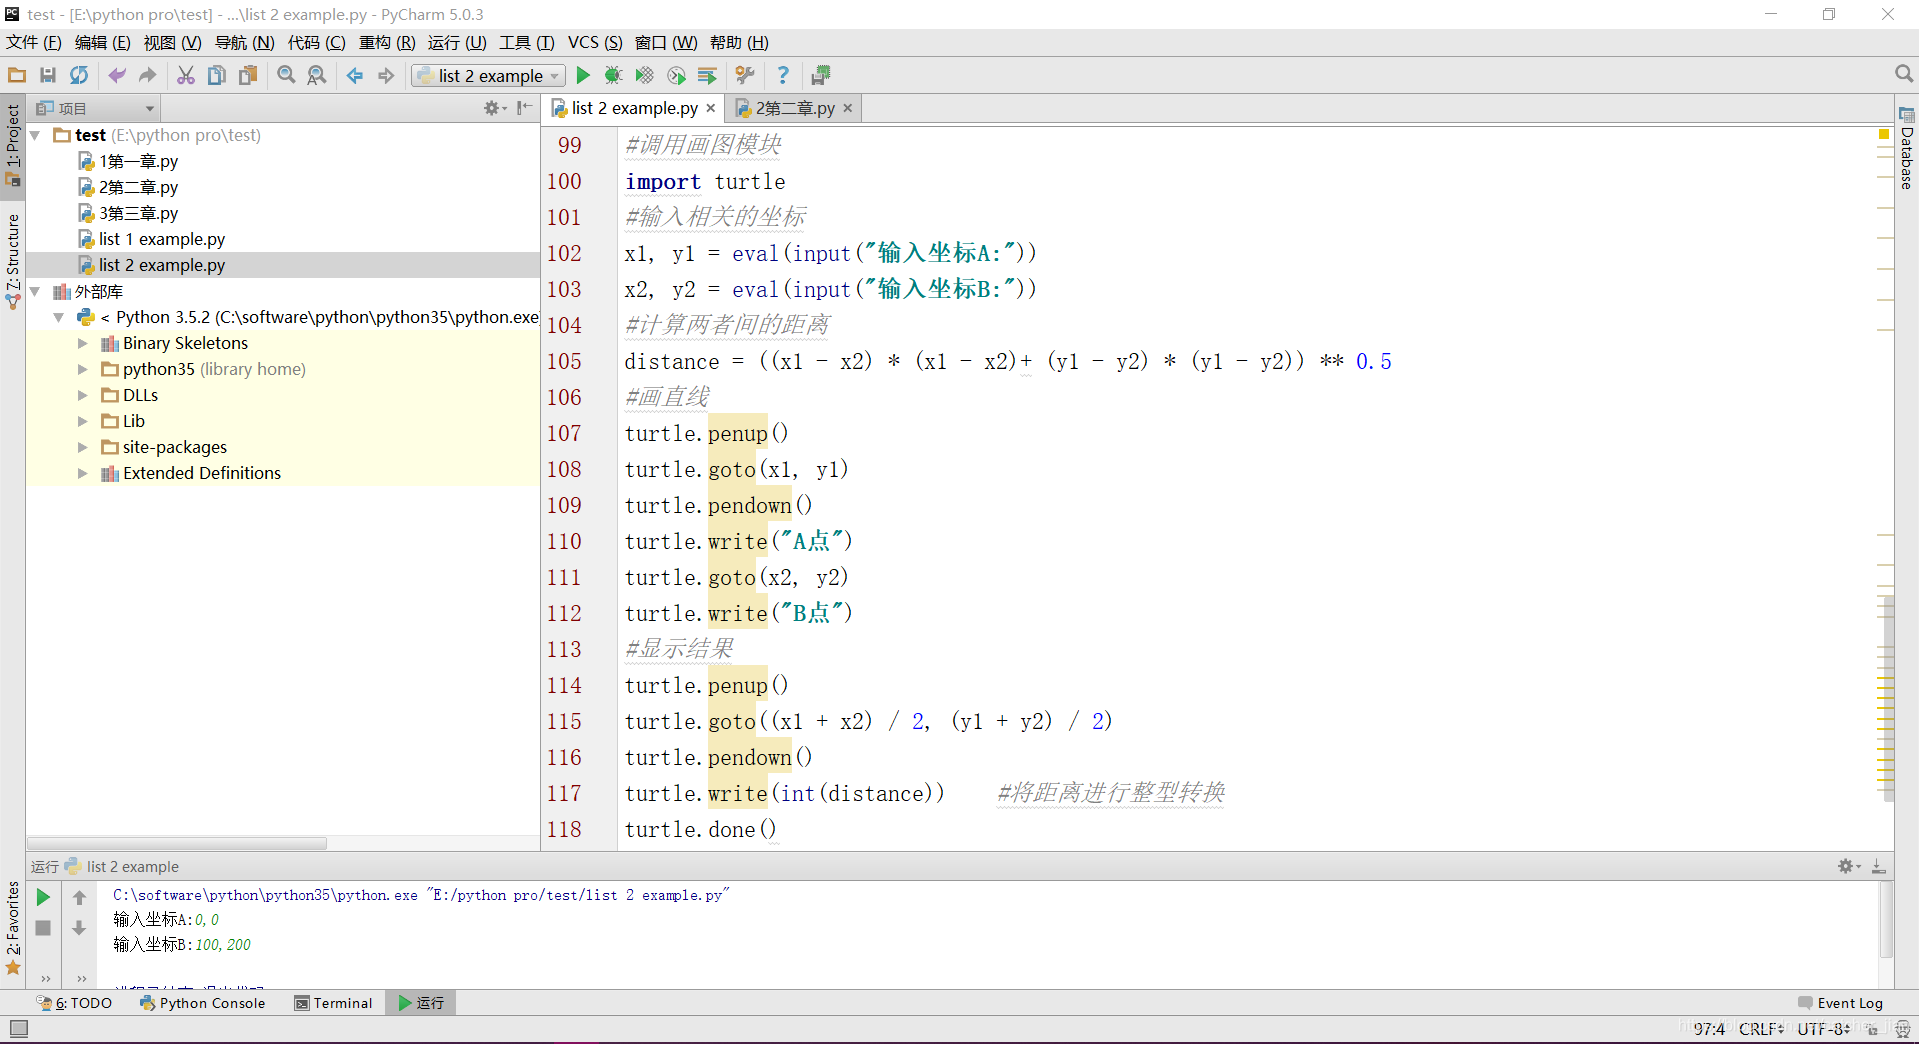Hide the Run panel with download-arrow icon

[1879, 866]
